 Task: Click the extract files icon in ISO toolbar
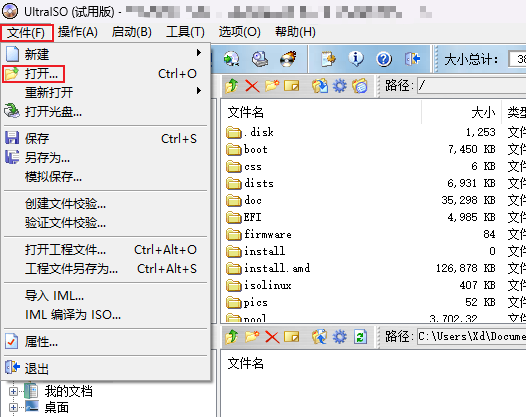pyautogui.click(x=320, y=86)
